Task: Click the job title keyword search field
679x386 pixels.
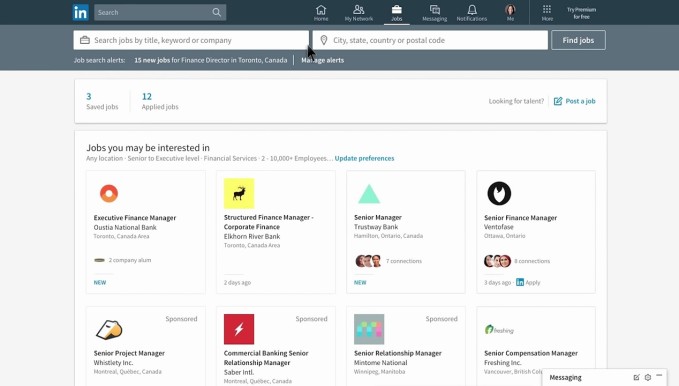Action: pyautogui.click(x=191, y=40)
